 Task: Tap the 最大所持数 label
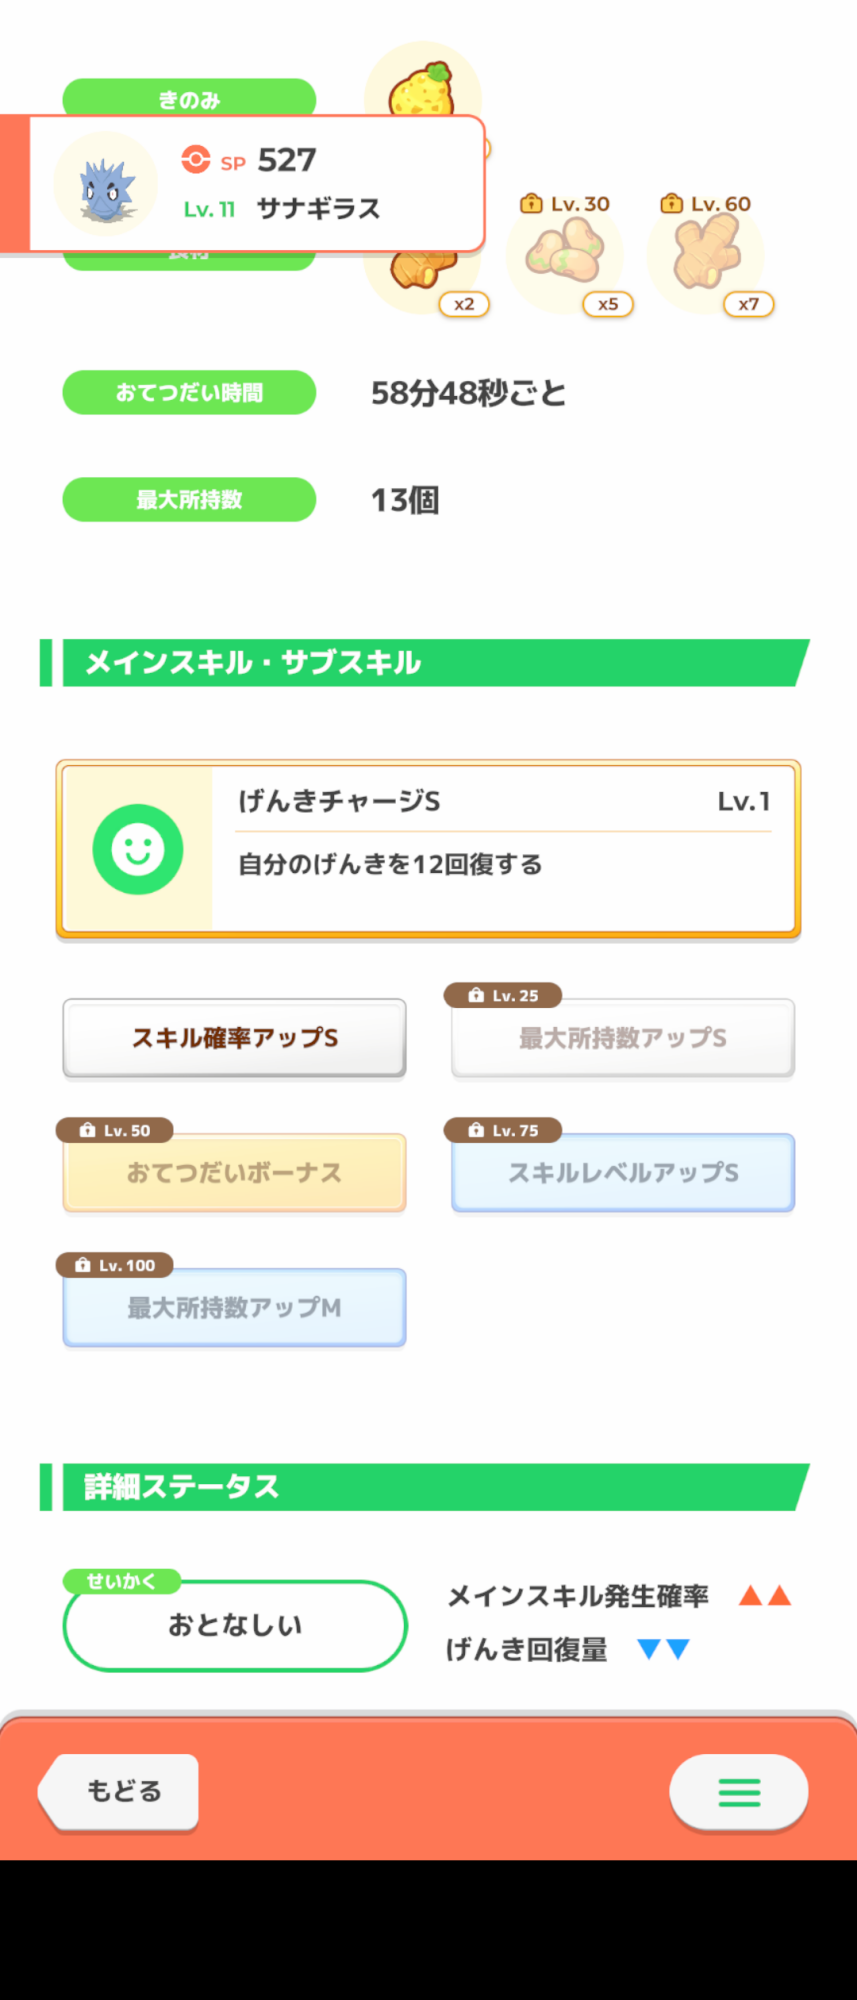coord(189,500)
